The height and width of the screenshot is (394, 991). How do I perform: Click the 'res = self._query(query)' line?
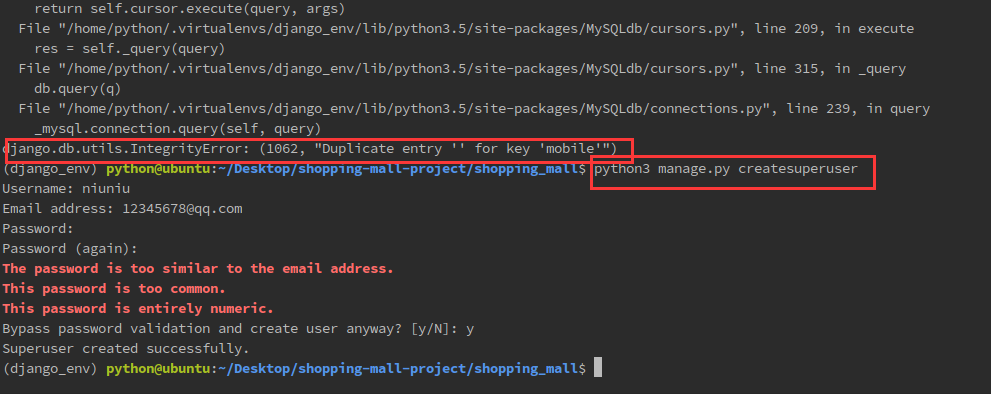pos(130,49)
